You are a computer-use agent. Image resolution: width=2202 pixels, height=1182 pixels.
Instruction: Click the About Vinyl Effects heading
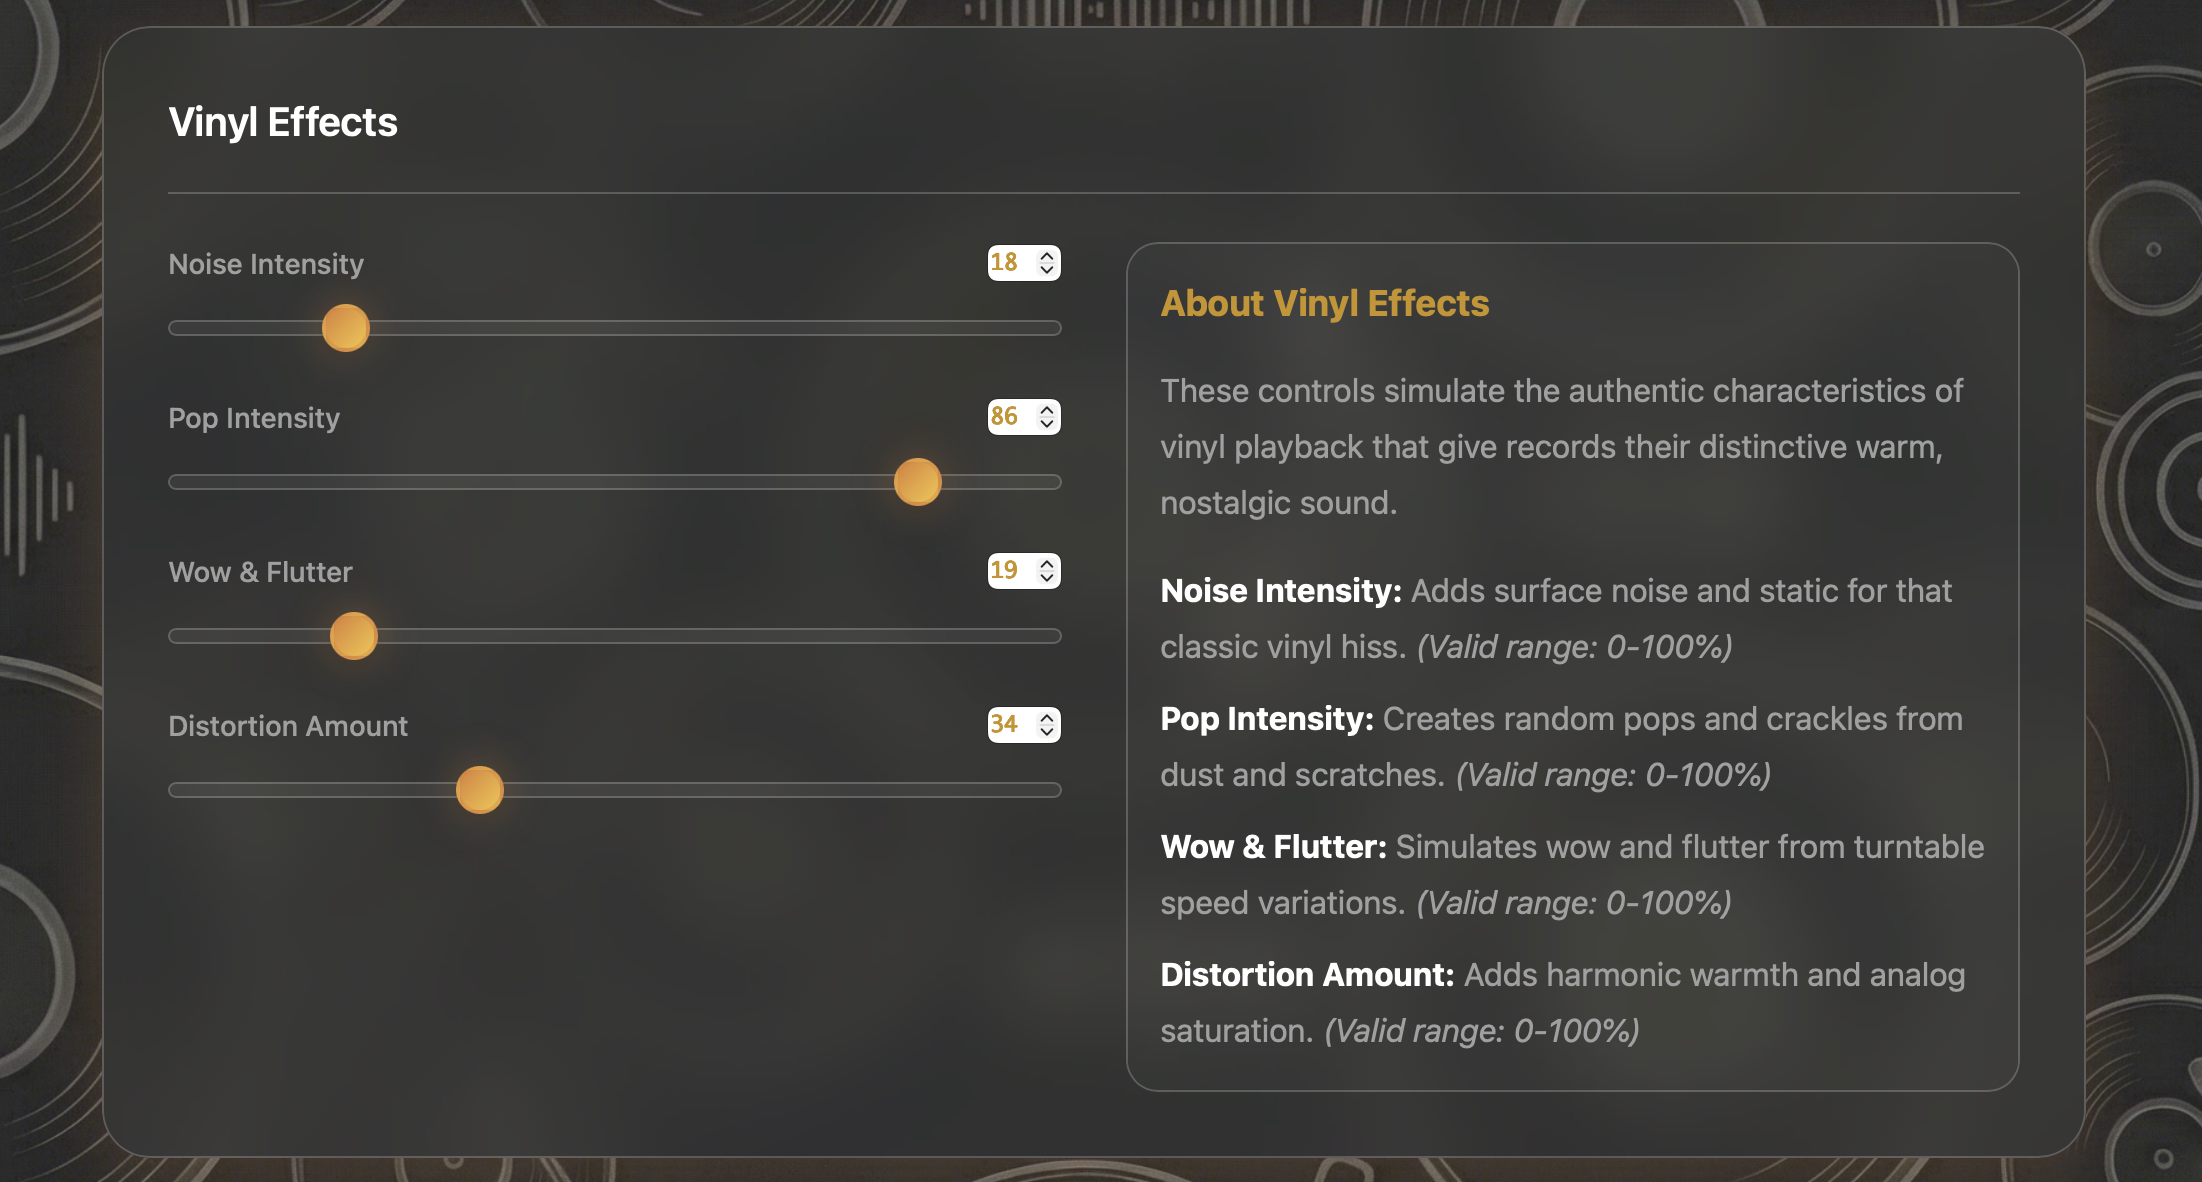1324,304
